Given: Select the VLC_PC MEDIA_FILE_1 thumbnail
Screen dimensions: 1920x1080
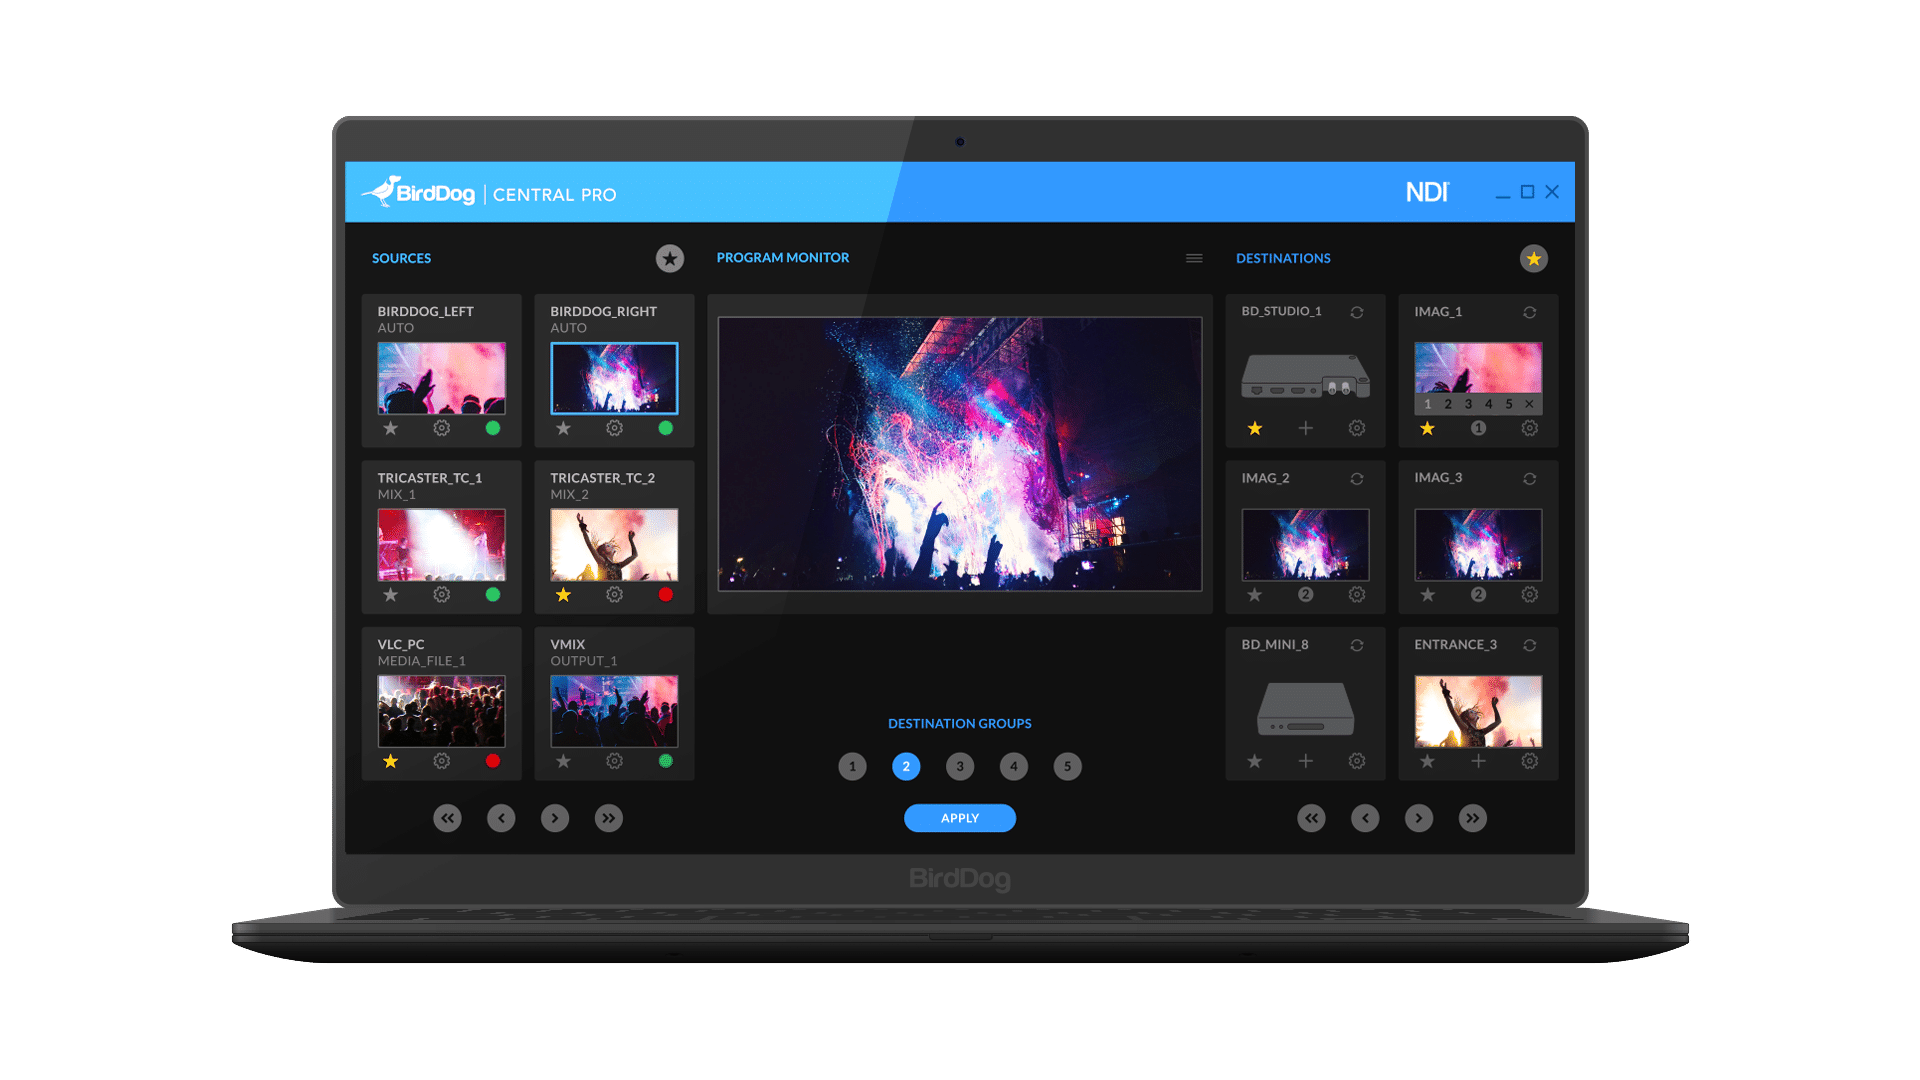Looking at the screenshot, I should [x=442, y=711].
